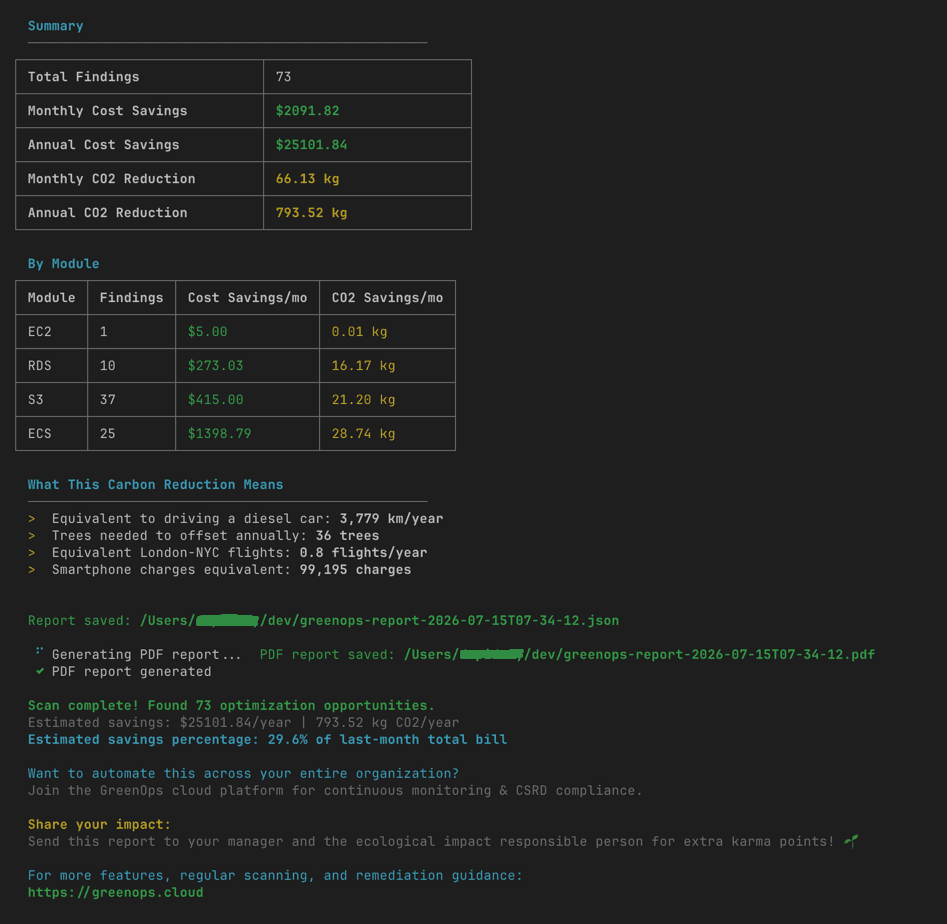Click the '99,195 charges' value
Screen dimensions: 947x924
click(x=355, y=569)
